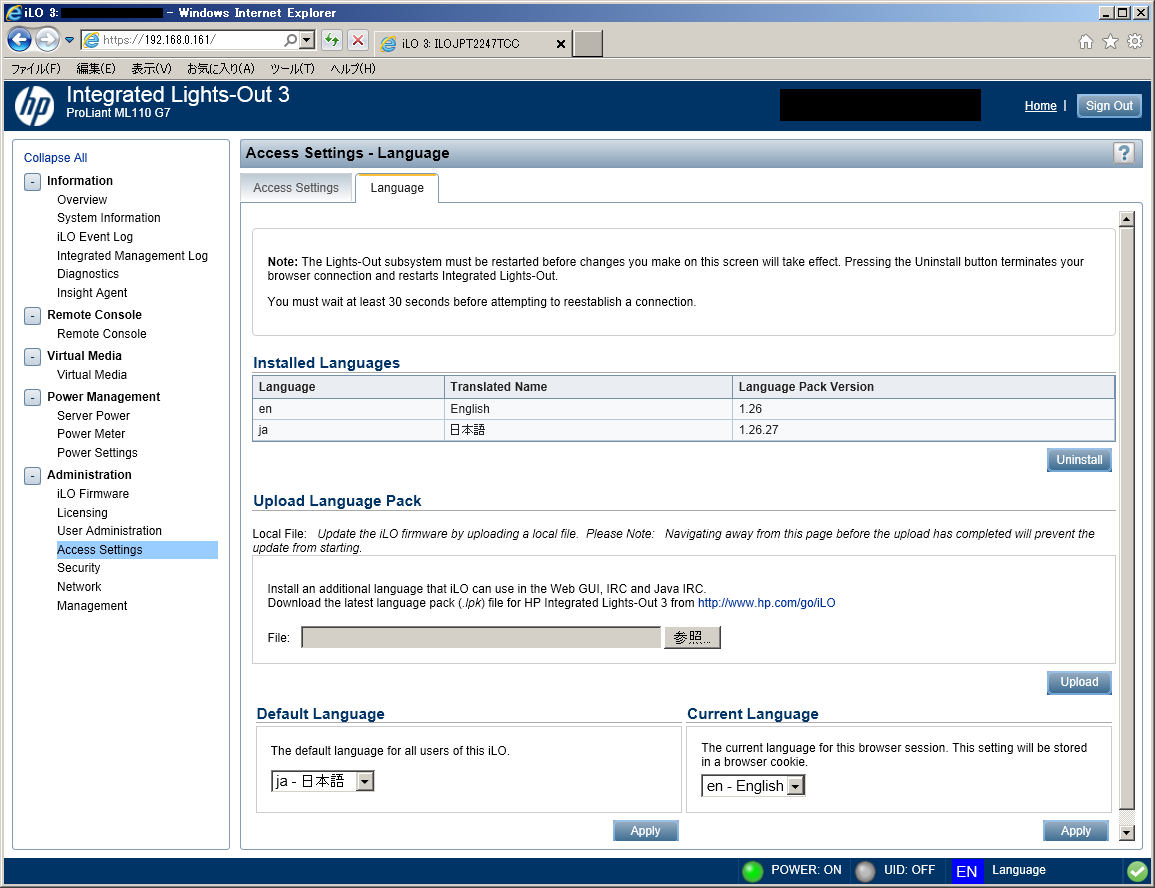Switch to the Access Settings tab
Image resolution: width=1155 pixels, height=888 pixels.
[x=296, y=188]
